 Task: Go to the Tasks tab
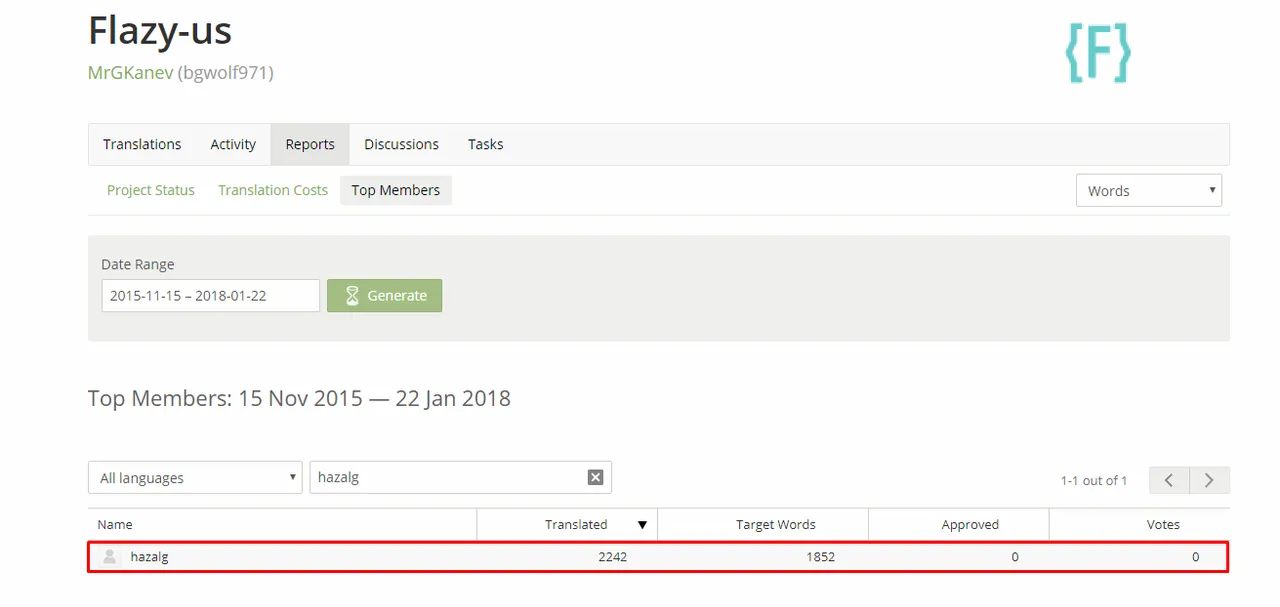[485, 144]
